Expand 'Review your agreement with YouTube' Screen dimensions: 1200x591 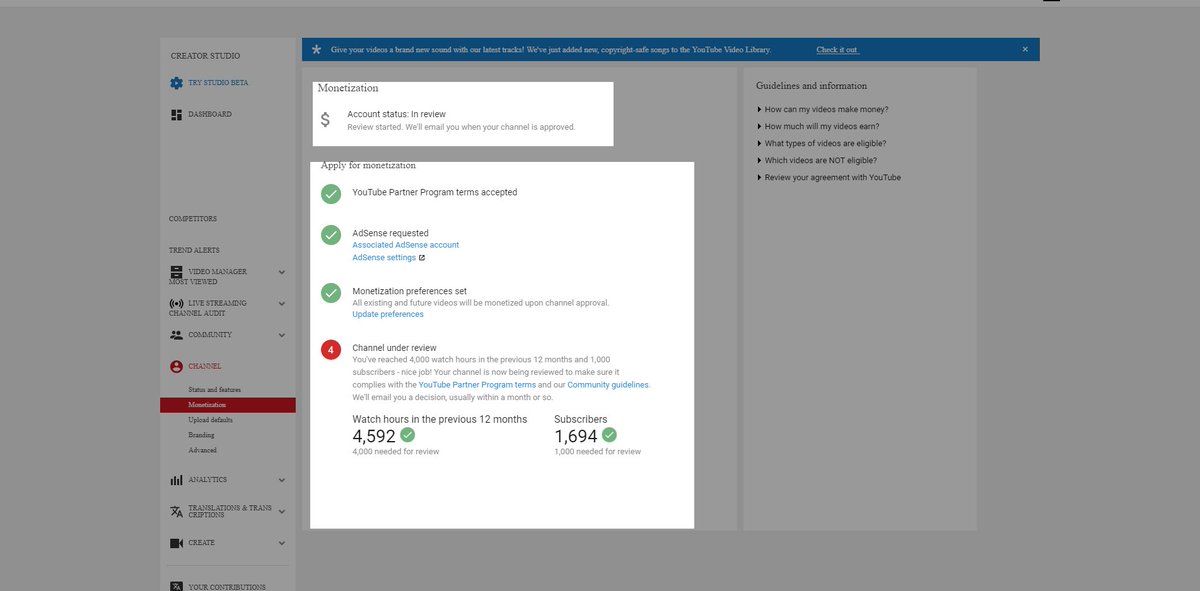829,178
